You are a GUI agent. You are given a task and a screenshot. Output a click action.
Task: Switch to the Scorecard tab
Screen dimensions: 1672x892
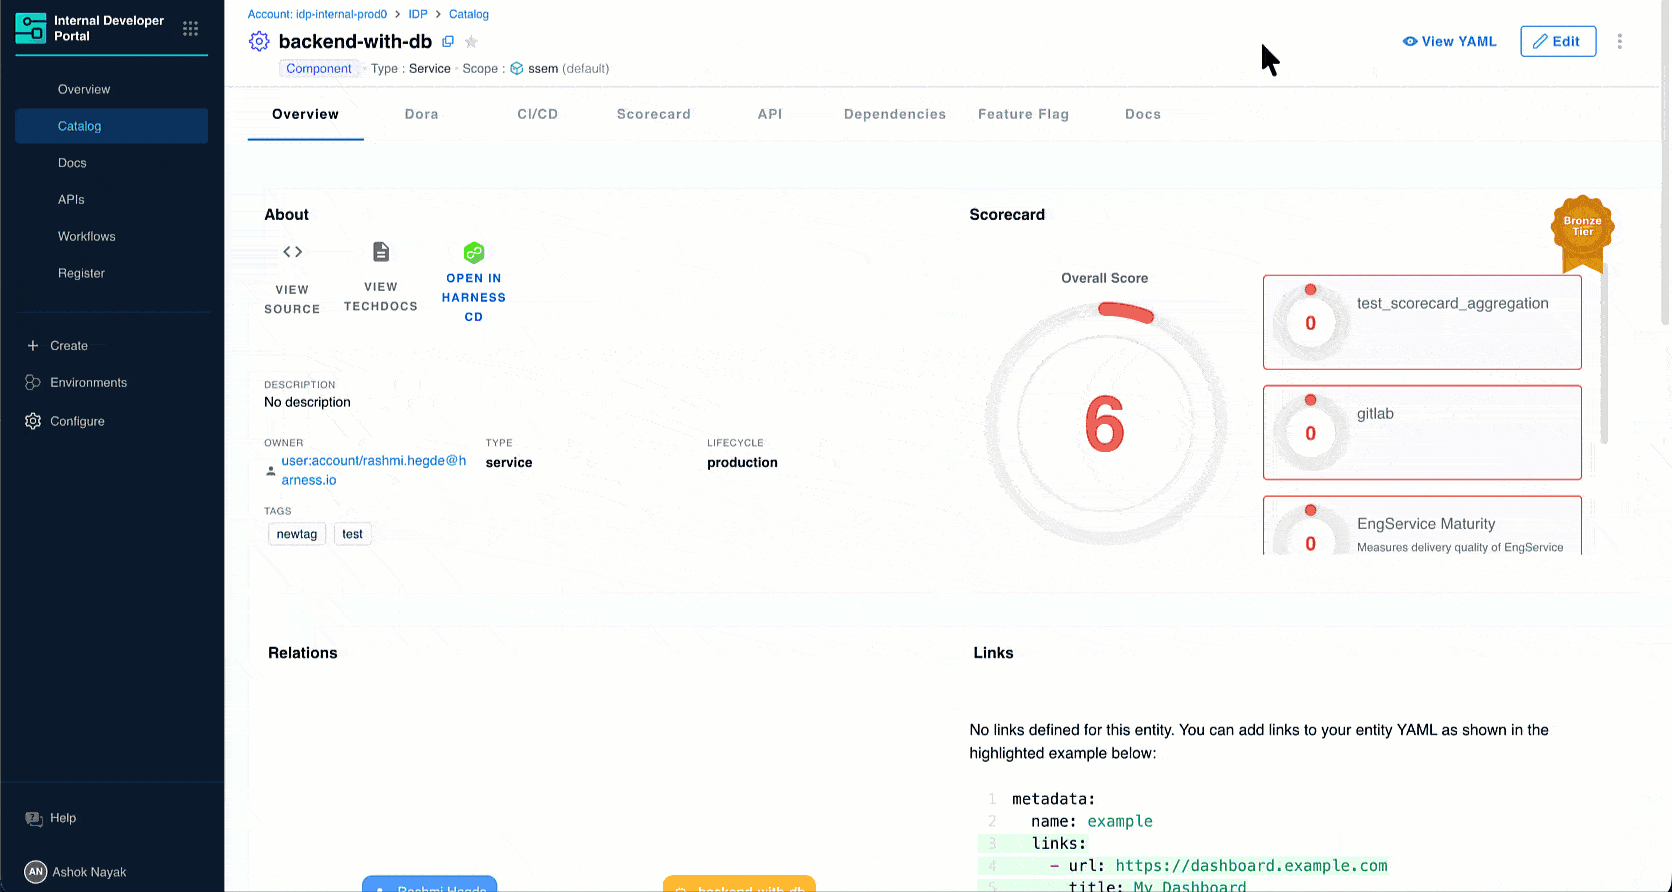coord(653,114)
